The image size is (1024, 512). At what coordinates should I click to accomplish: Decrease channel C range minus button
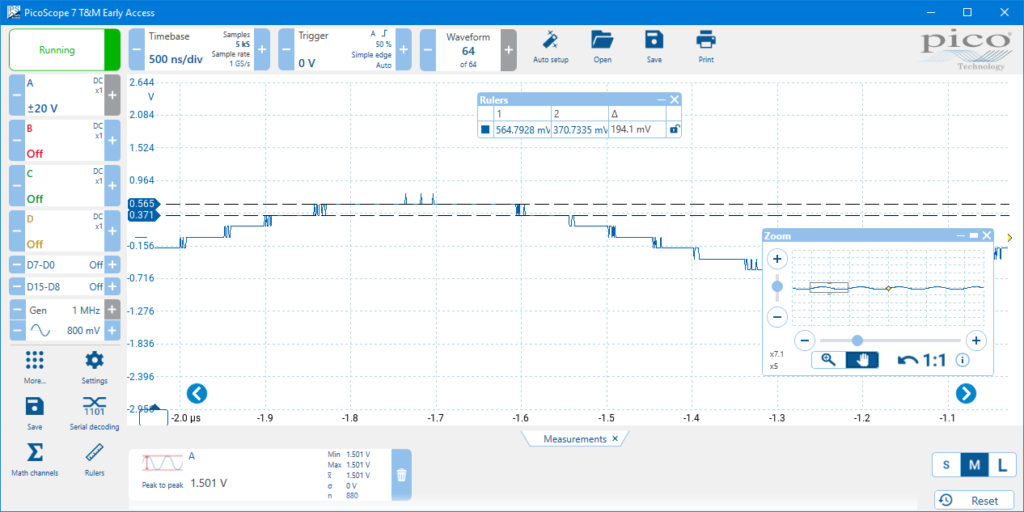[x=17, y=185]
